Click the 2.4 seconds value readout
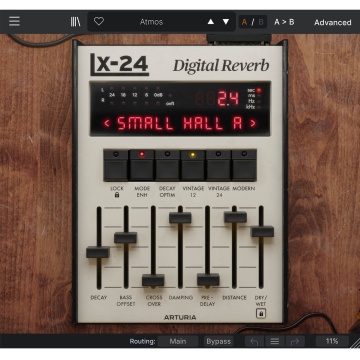Viewport: 360px width, 360px height. [228, 99]
